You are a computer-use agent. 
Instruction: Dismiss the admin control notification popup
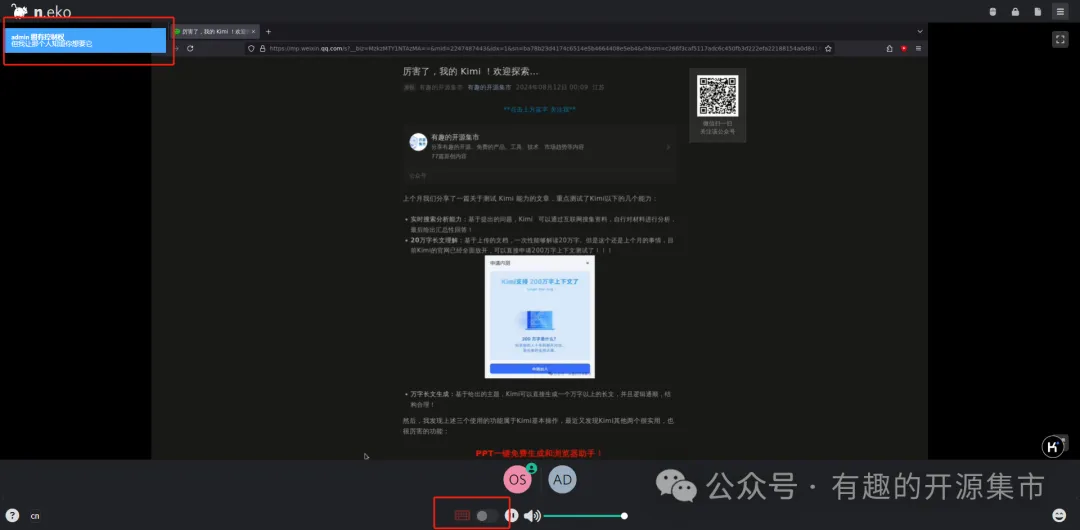click(86, 40)
